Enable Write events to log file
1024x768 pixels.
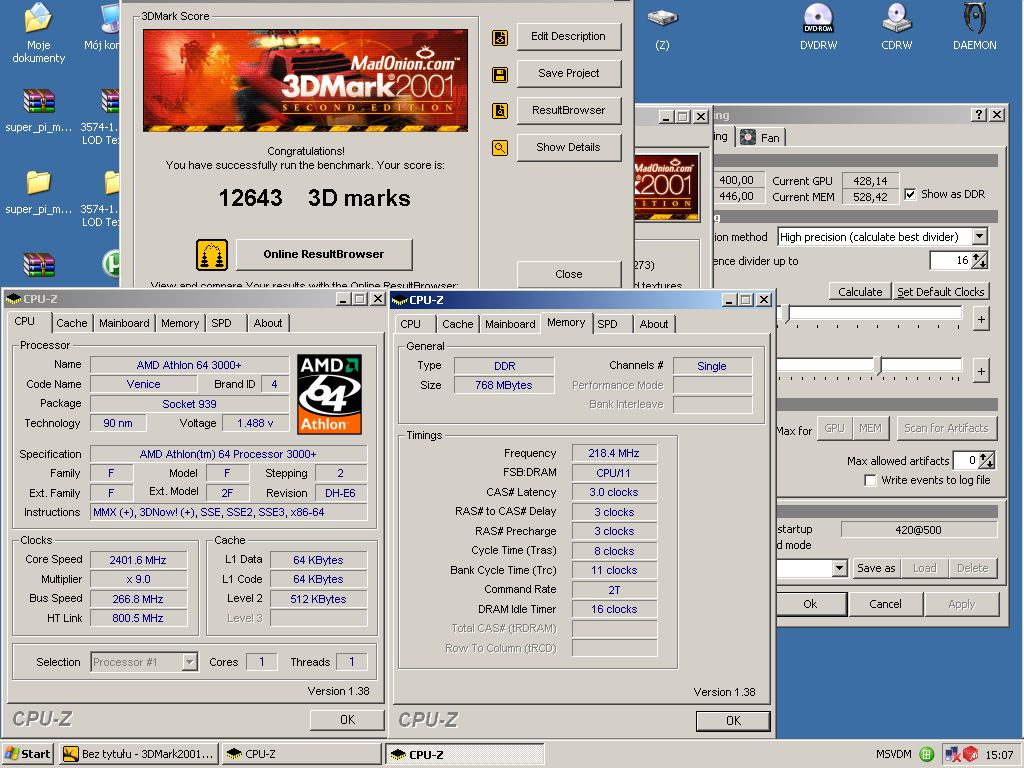point(870,480)
